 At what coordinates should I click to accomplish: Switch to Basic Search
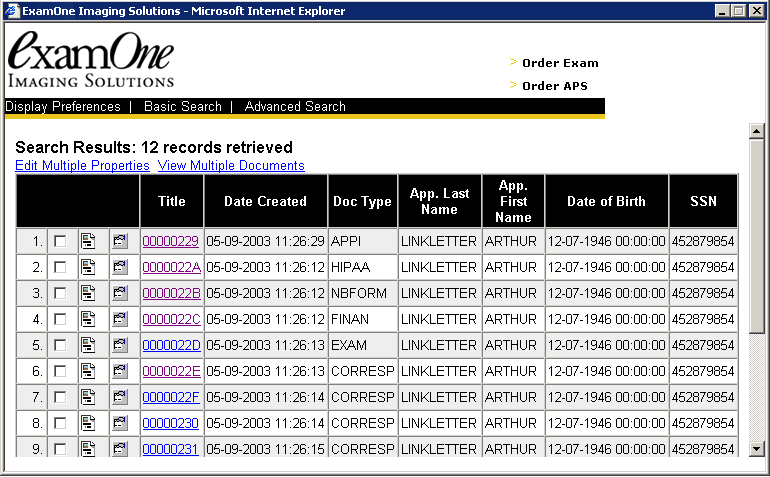(183, 107)
